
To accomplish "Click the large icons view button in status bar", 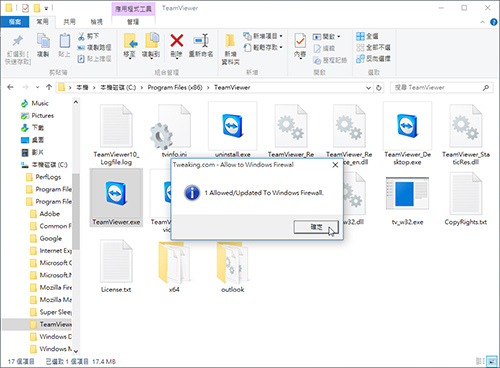I will (x=492, y=361).
